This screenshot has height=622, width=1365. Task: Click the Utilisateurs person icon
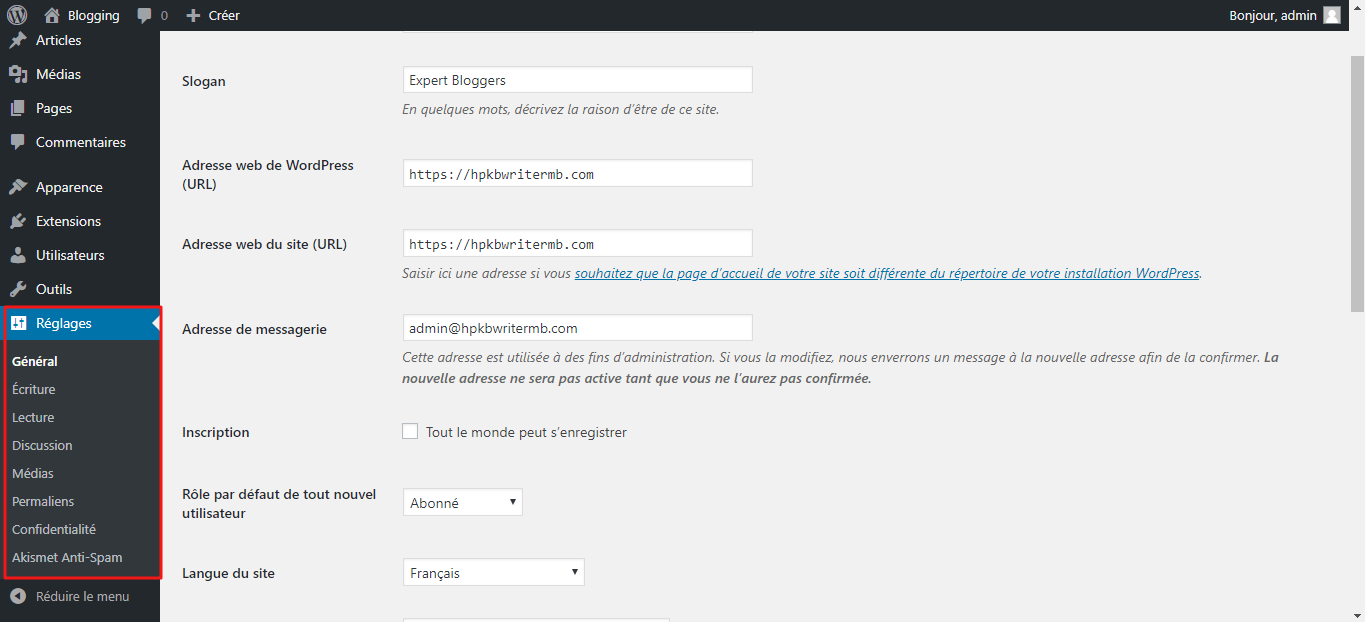[x=17, y=255]
